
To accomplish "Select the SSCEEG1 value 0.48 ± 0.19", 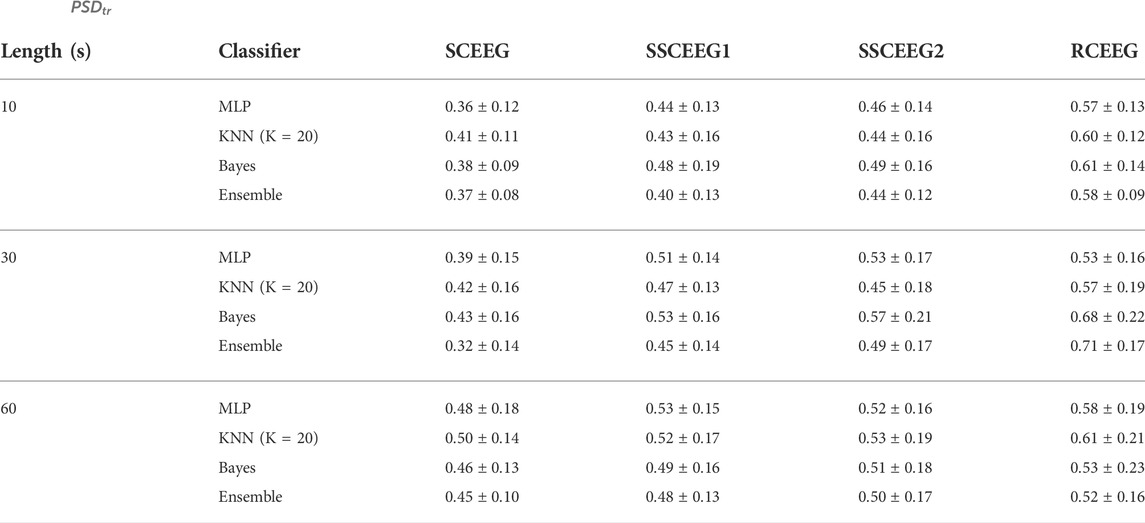I will pyautogui.click(x=682, y=166).
